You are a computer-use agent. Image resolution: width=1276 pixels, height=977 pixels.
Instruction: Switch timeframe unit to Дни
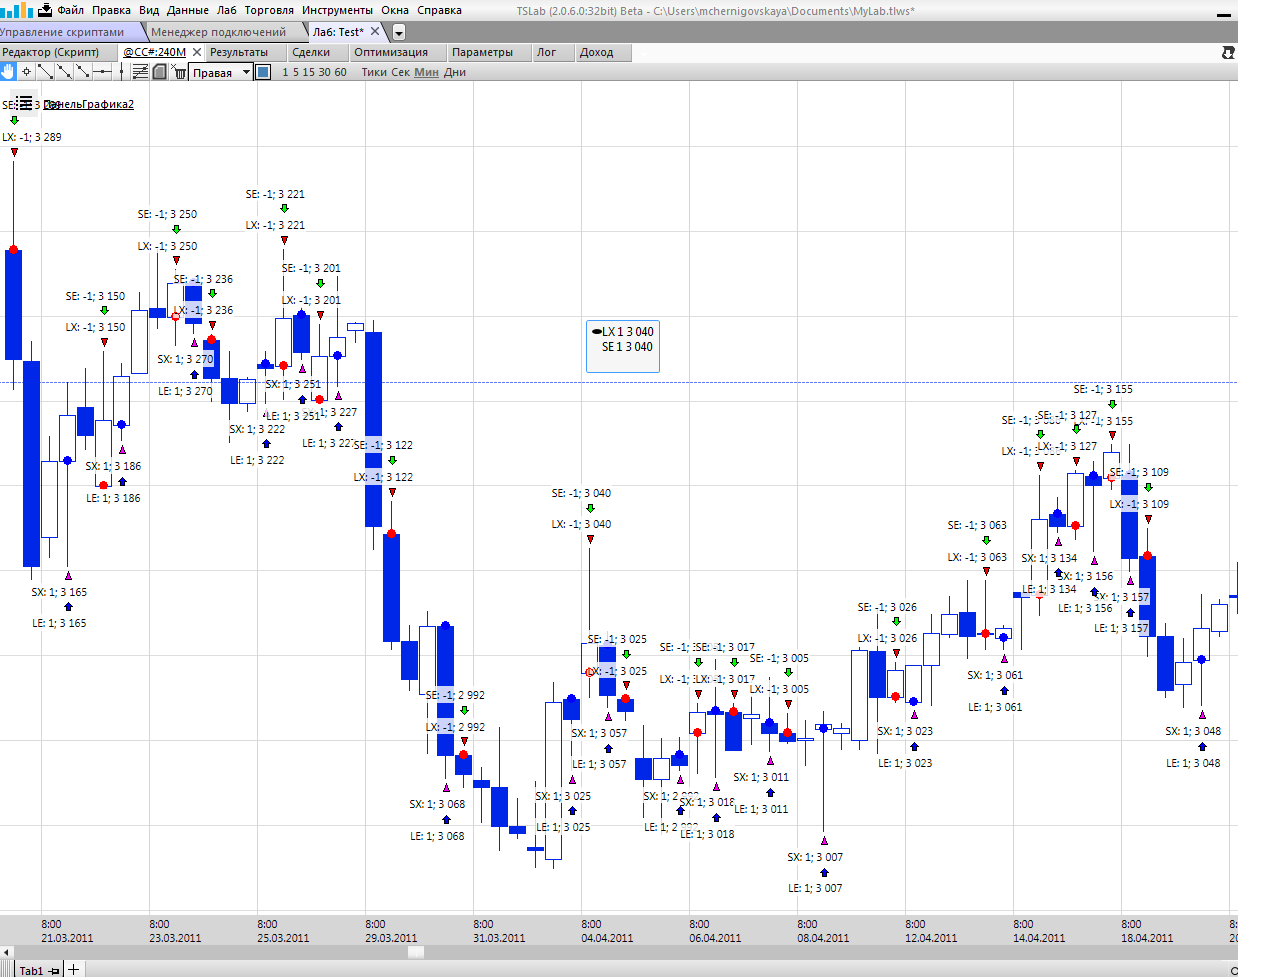pos(455,72)
